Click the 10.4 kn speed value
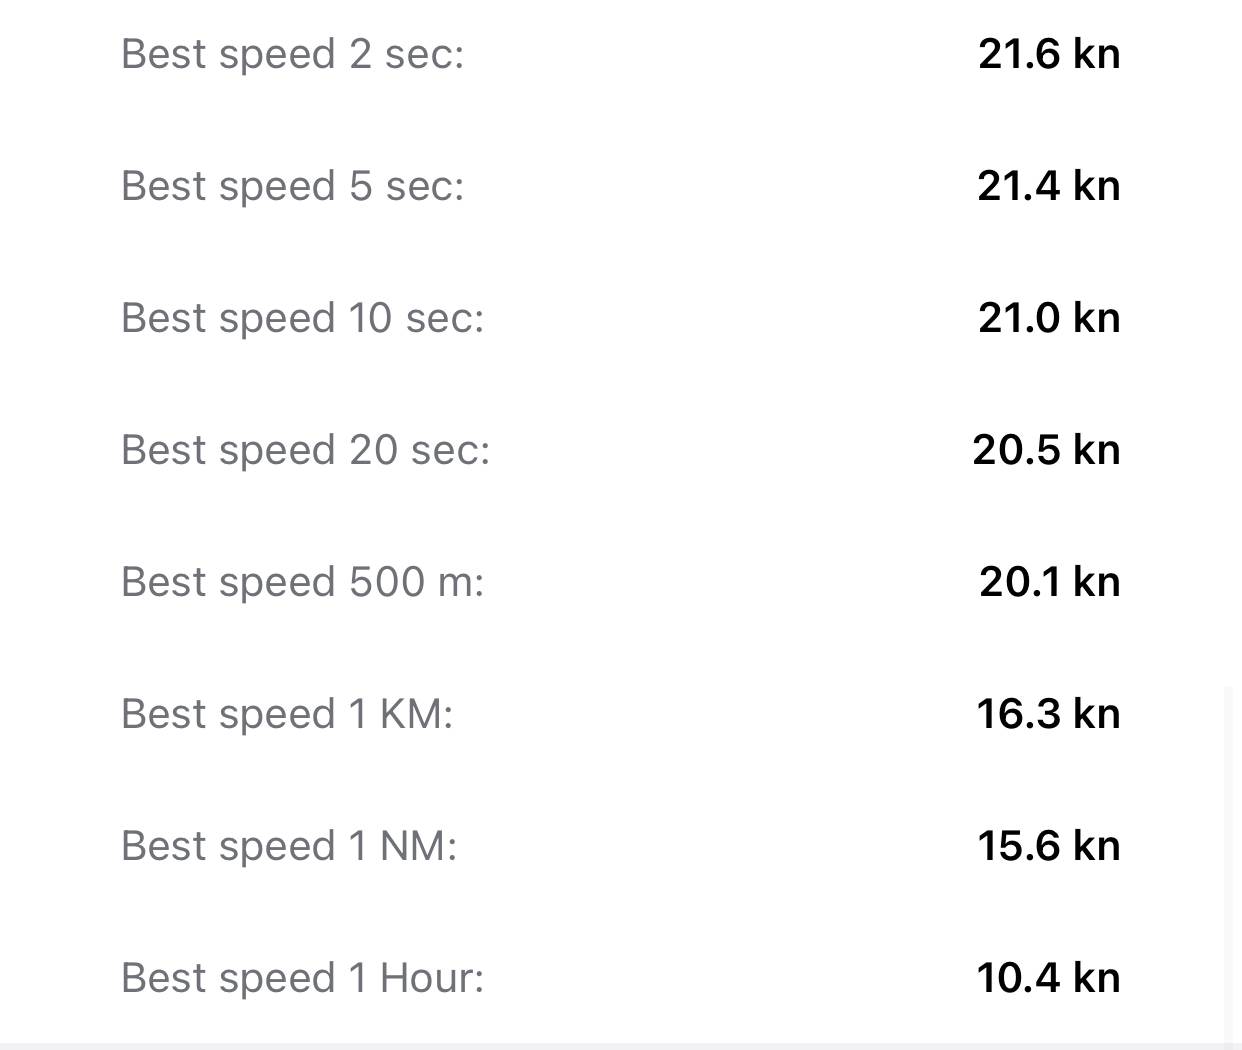The height and width of the screenshot is (1050, 1242). (x=1048, y=978)
